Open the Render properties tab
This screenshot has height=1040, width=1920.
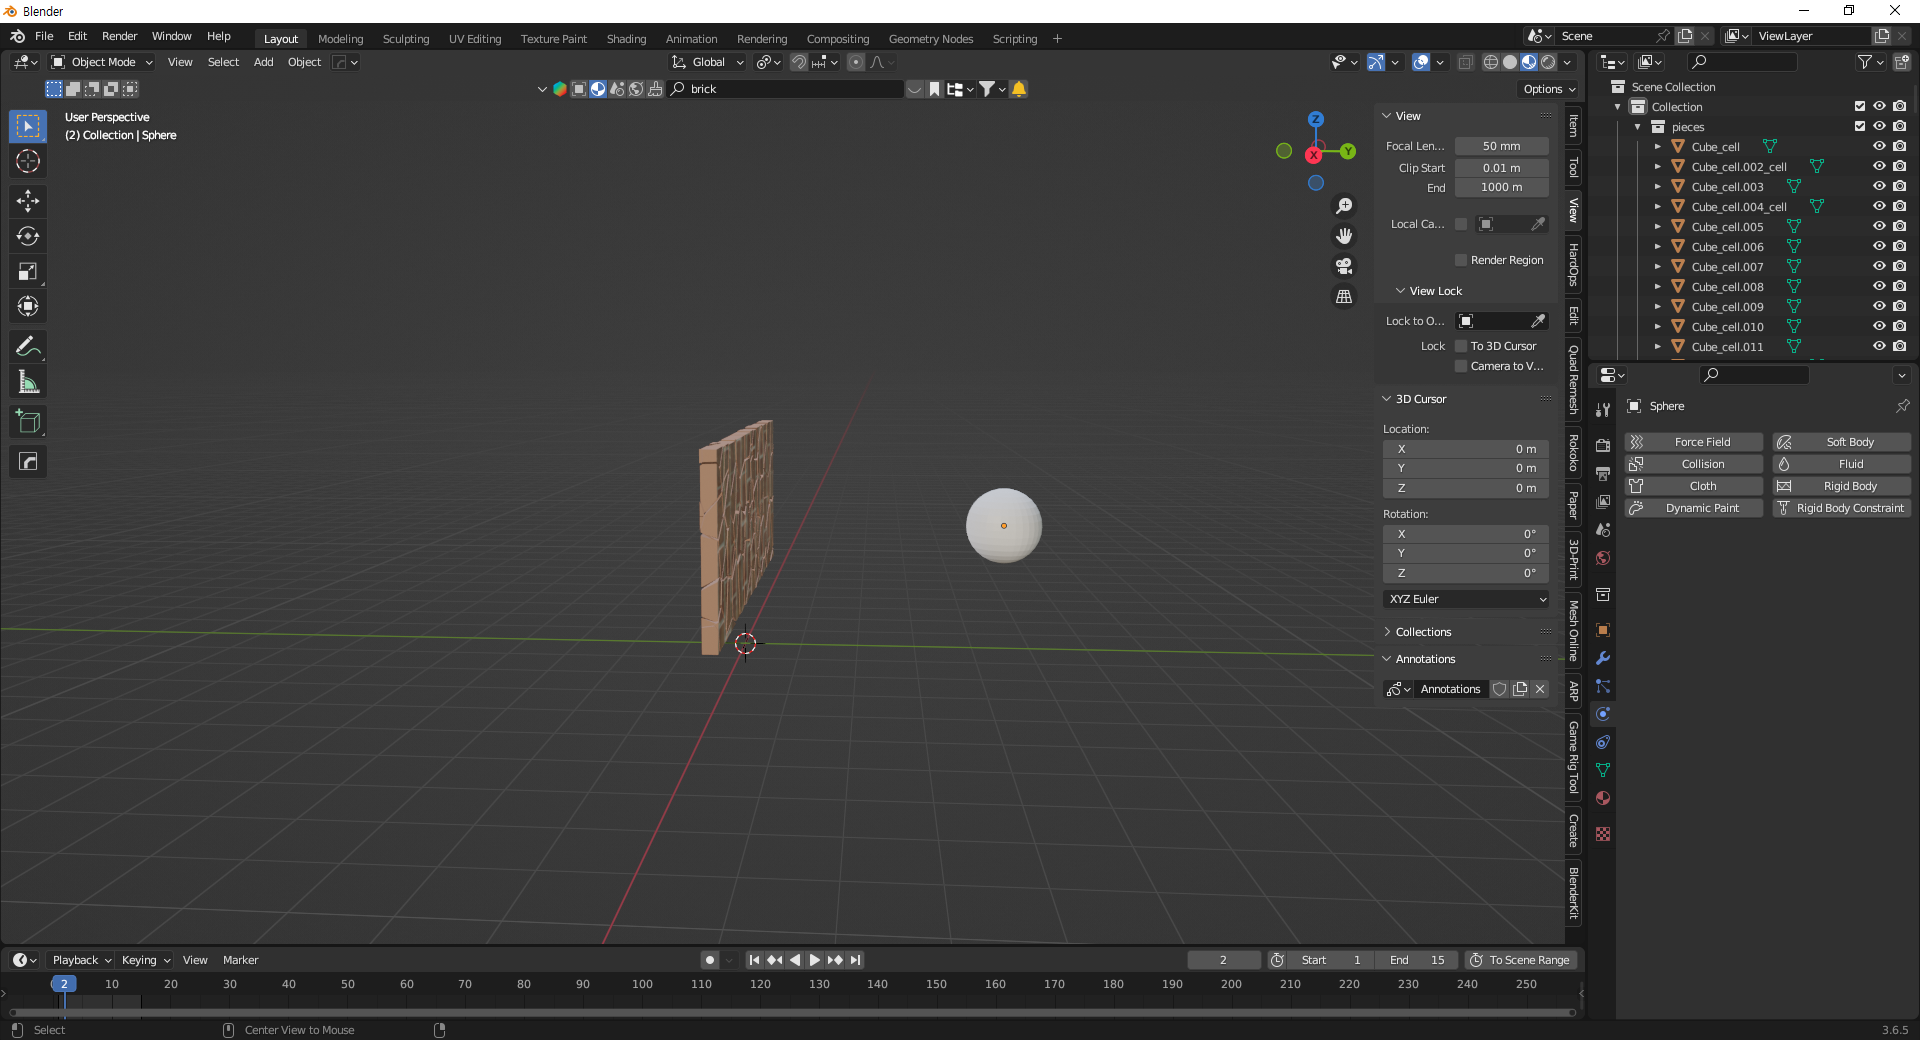coord(1603,445)
